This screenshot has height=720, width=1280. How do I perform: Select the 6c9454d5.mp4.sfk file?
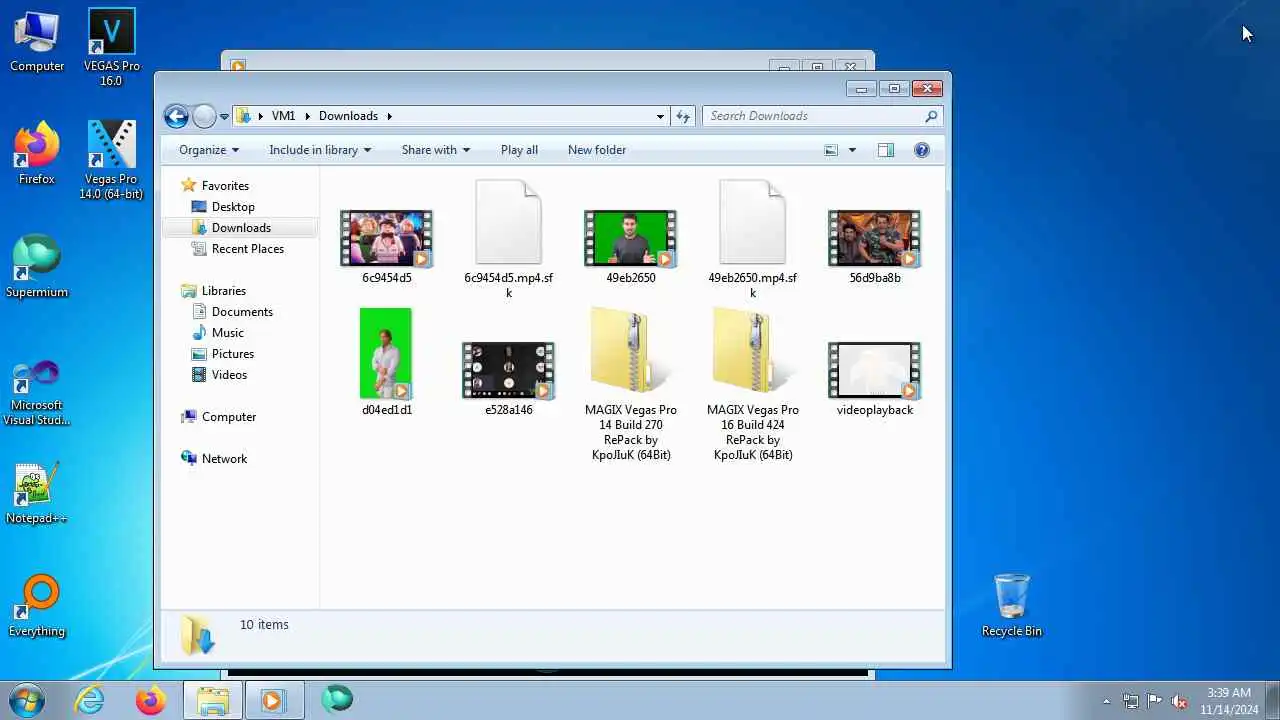point(508,240)
